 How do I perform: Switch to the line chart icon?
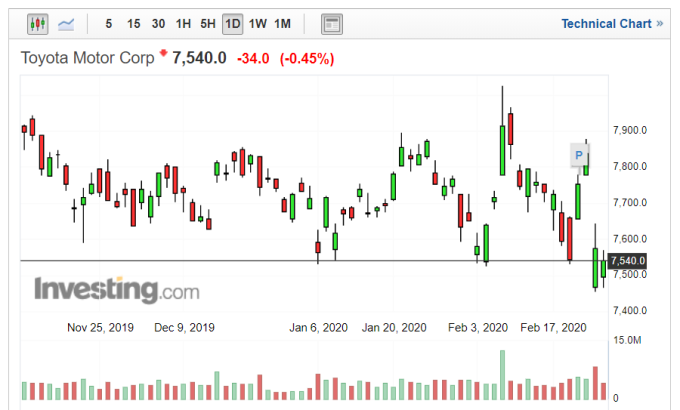pos(66,24)
